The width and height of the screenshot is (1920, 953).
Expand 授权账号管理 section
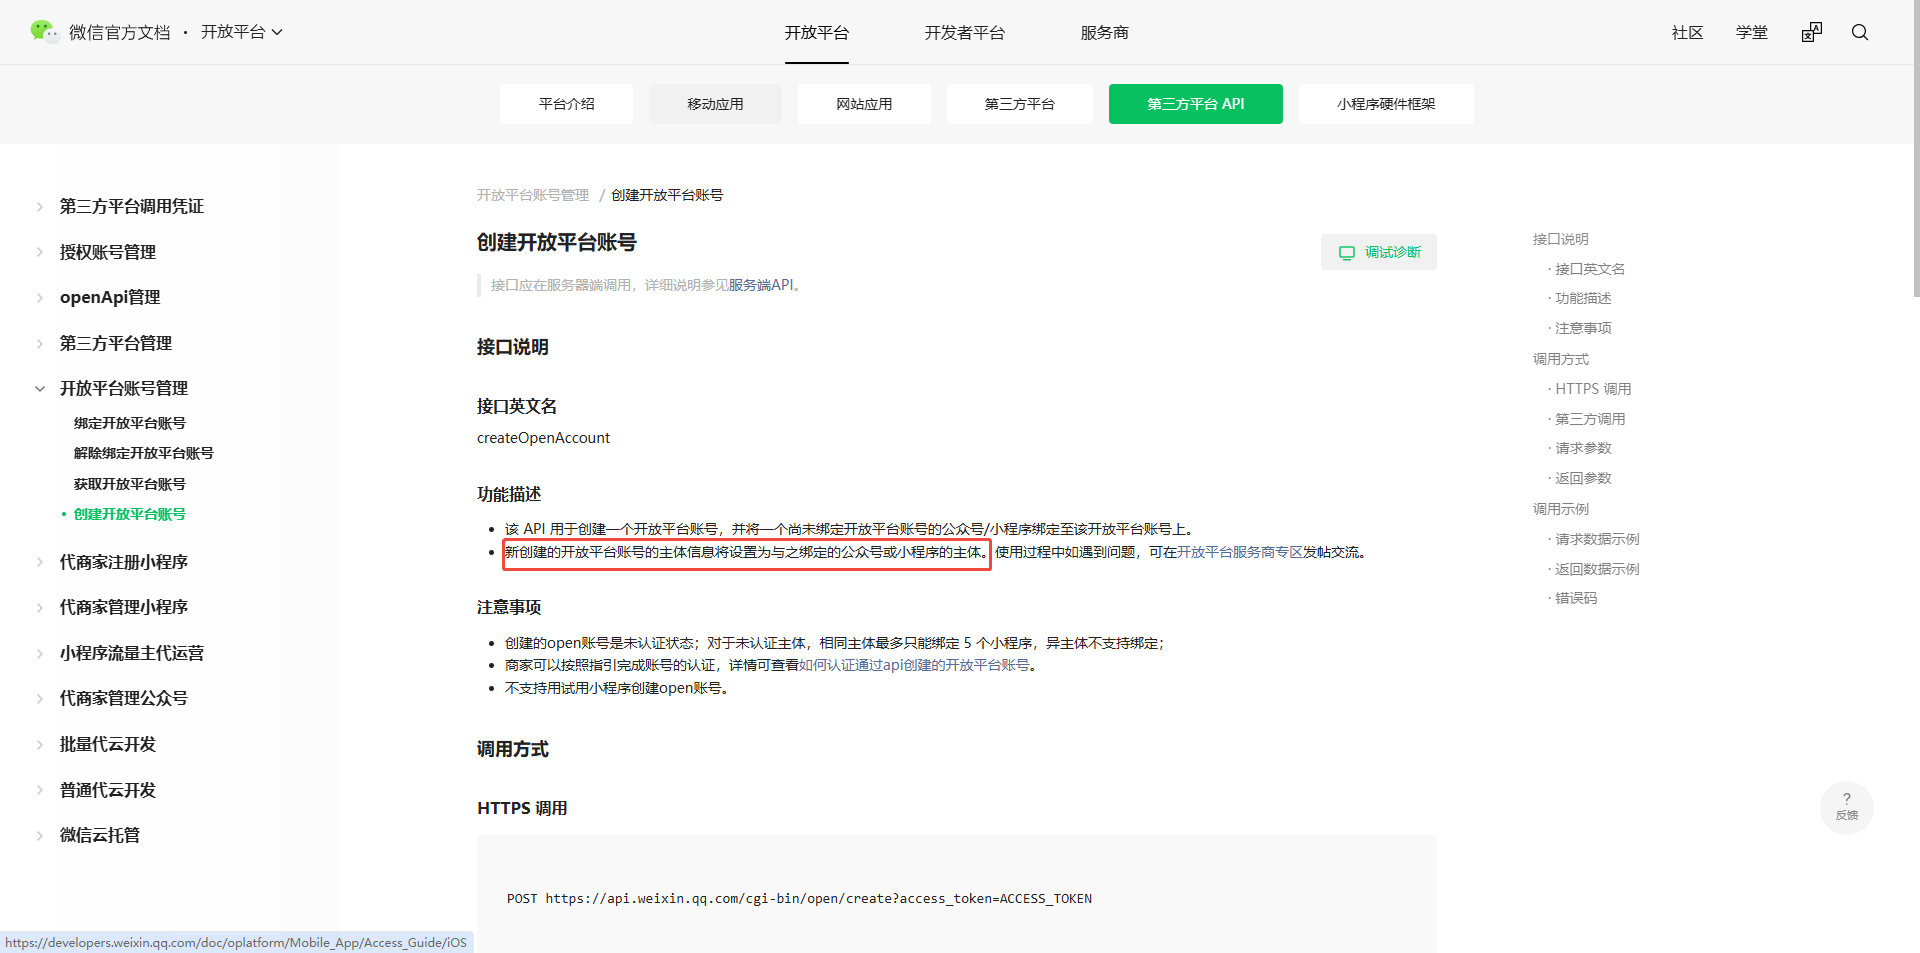[x=107, y=252]
